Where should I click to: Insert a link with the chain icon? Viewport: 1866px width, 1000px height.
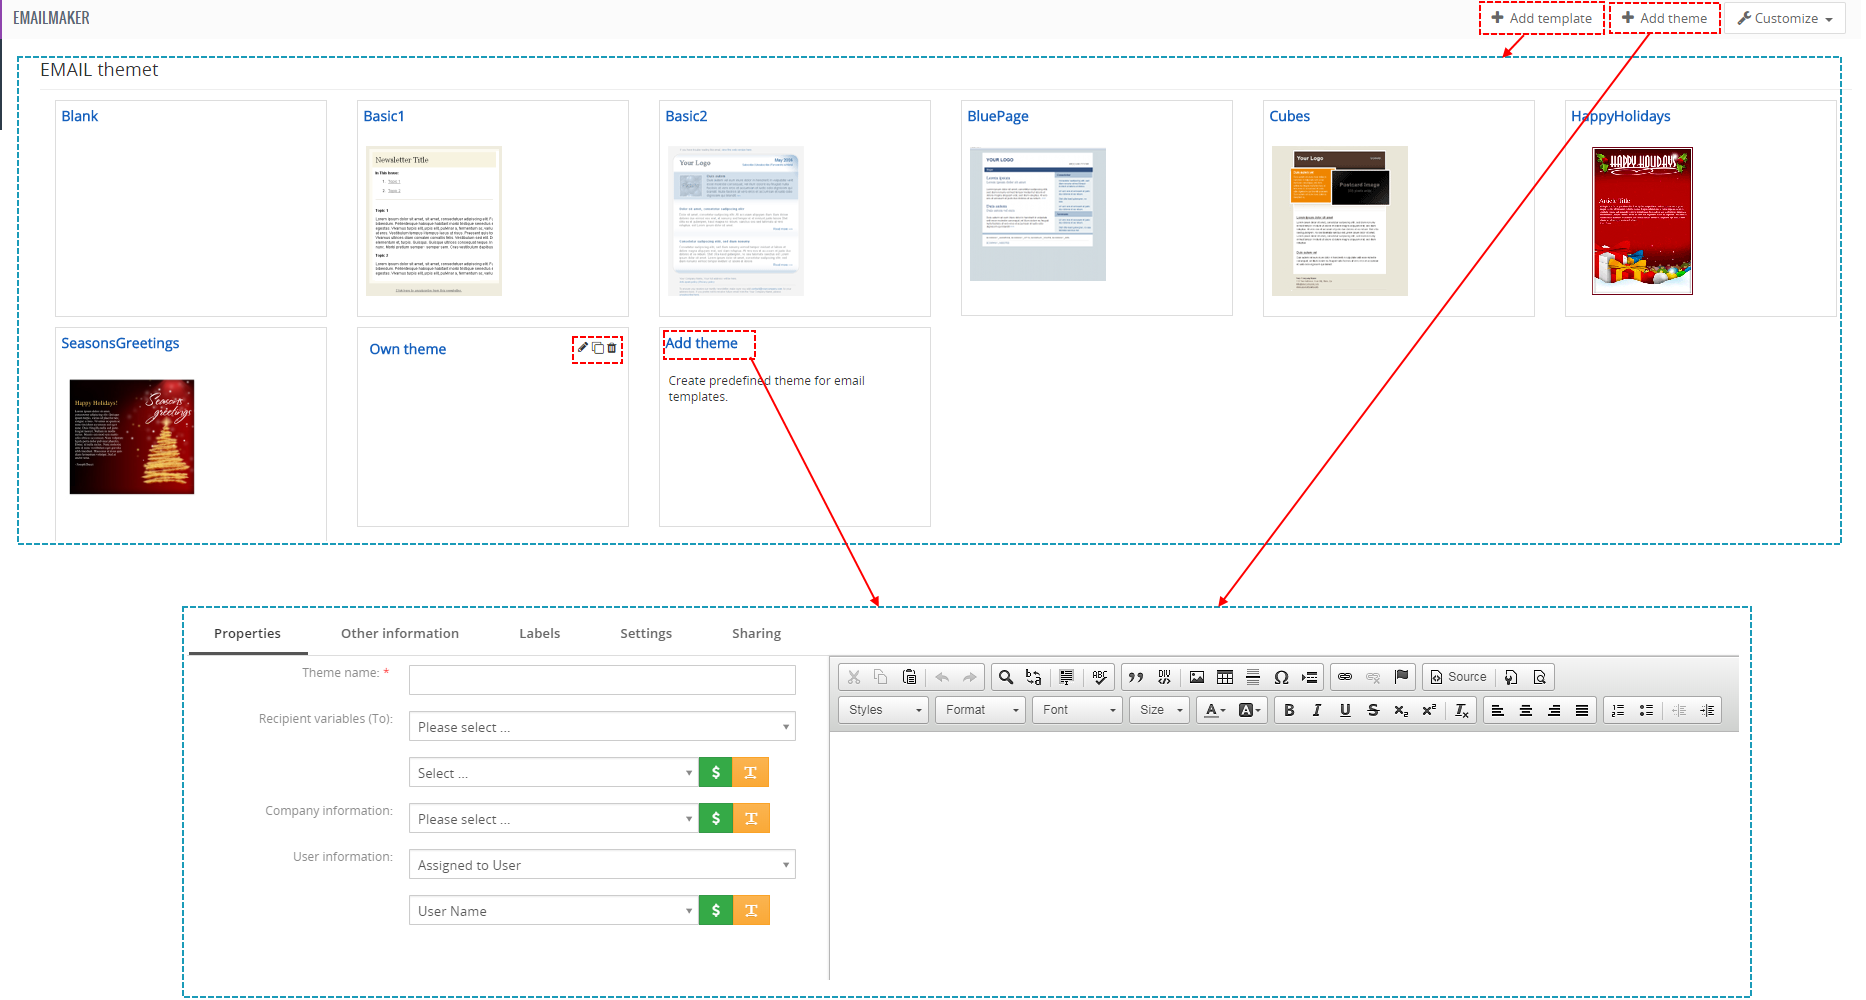1345,677
